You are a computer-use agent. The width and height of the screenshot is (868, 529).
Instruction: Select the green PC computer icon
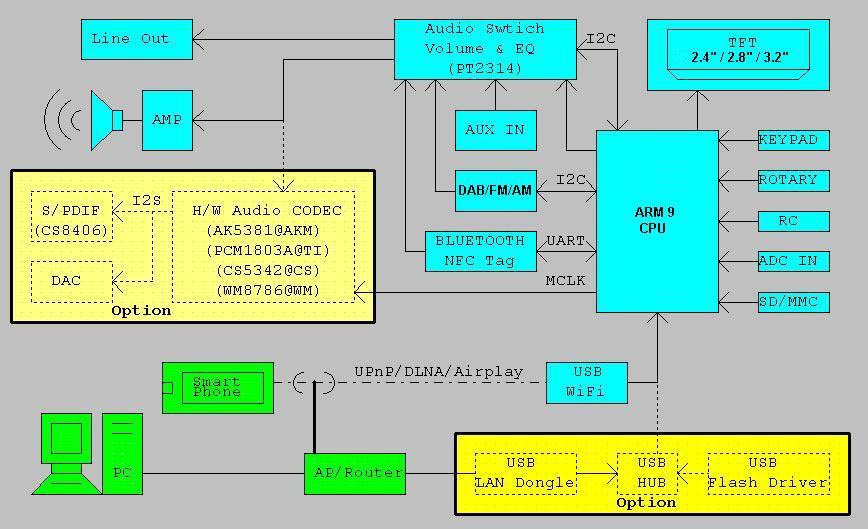(x=90, y=455)
